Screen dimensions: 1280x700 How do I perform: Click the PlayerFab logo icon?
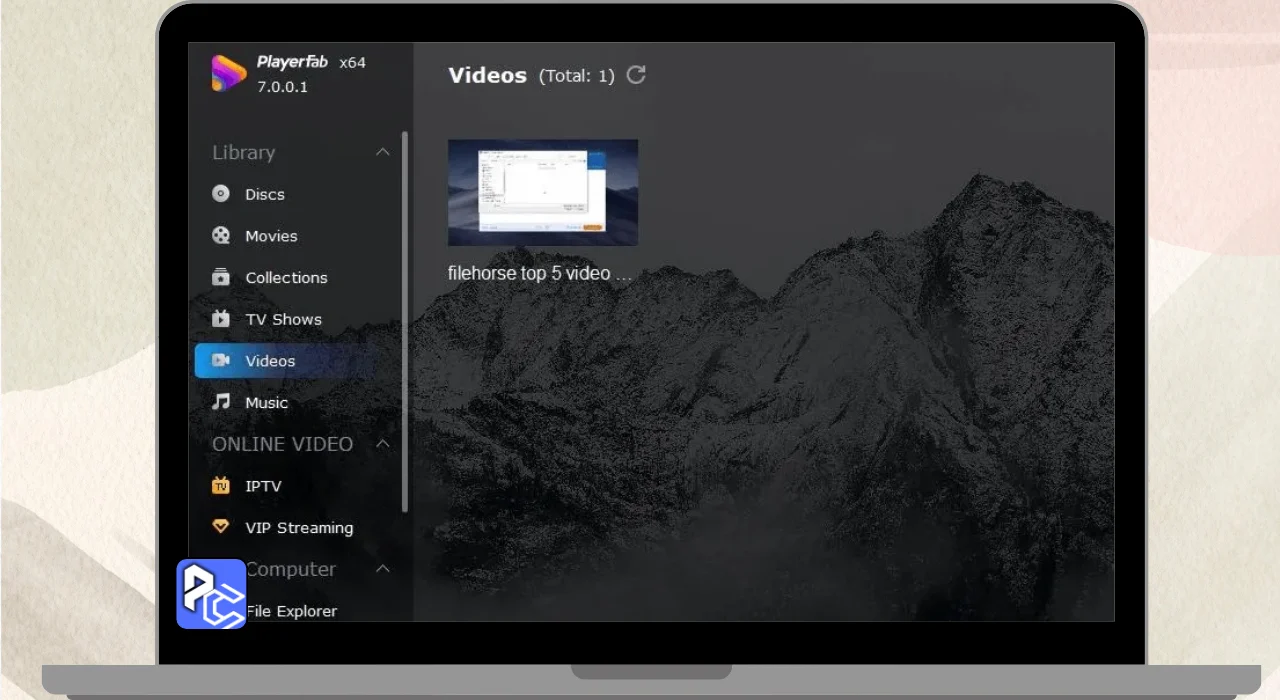228,73
